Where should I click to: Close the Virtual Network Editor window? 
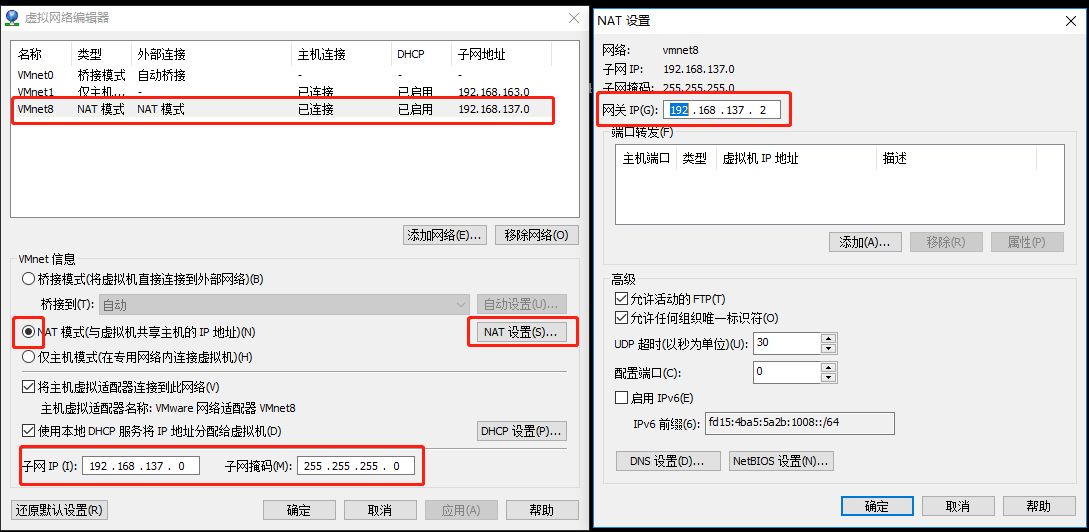click(574, 18)
